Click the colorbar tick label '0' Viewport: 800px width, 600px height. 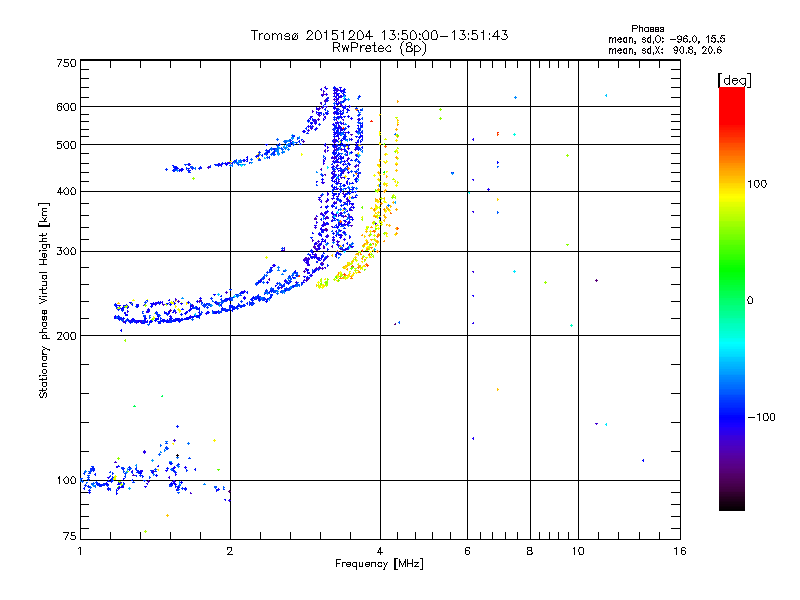[750, 301]
